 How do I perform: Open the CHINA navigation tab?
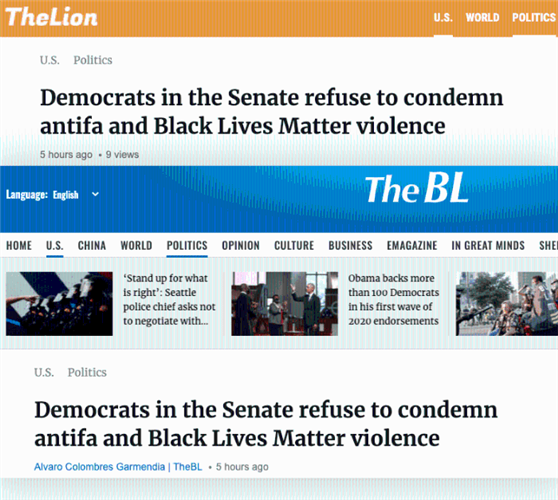coord(92,246)
